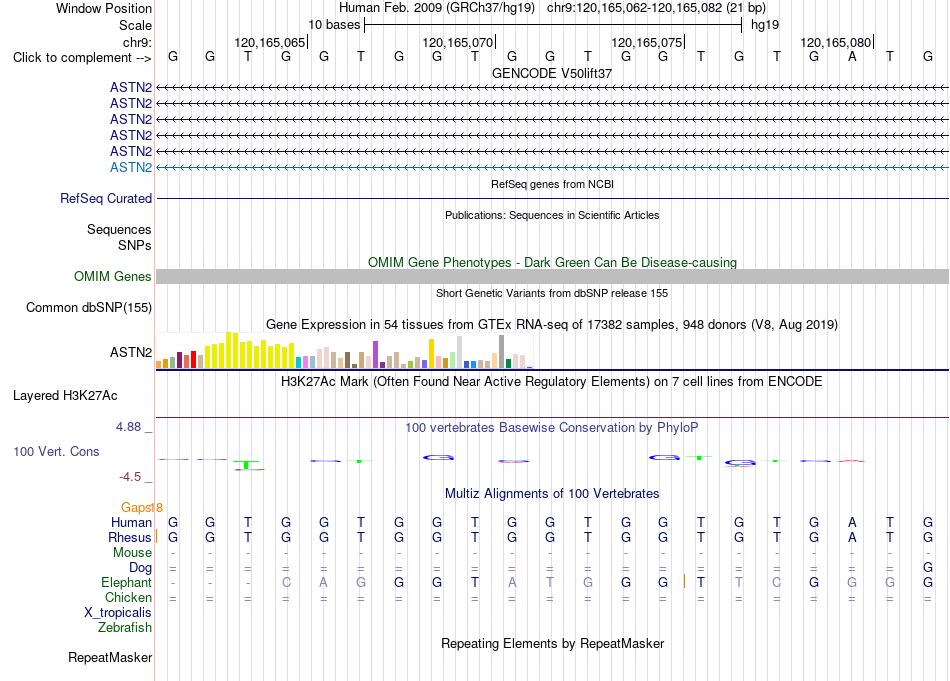This screenshot has width=950, height=681.
Task: Click the '100 Vert. Cons' track label
Action: point(56,451)
